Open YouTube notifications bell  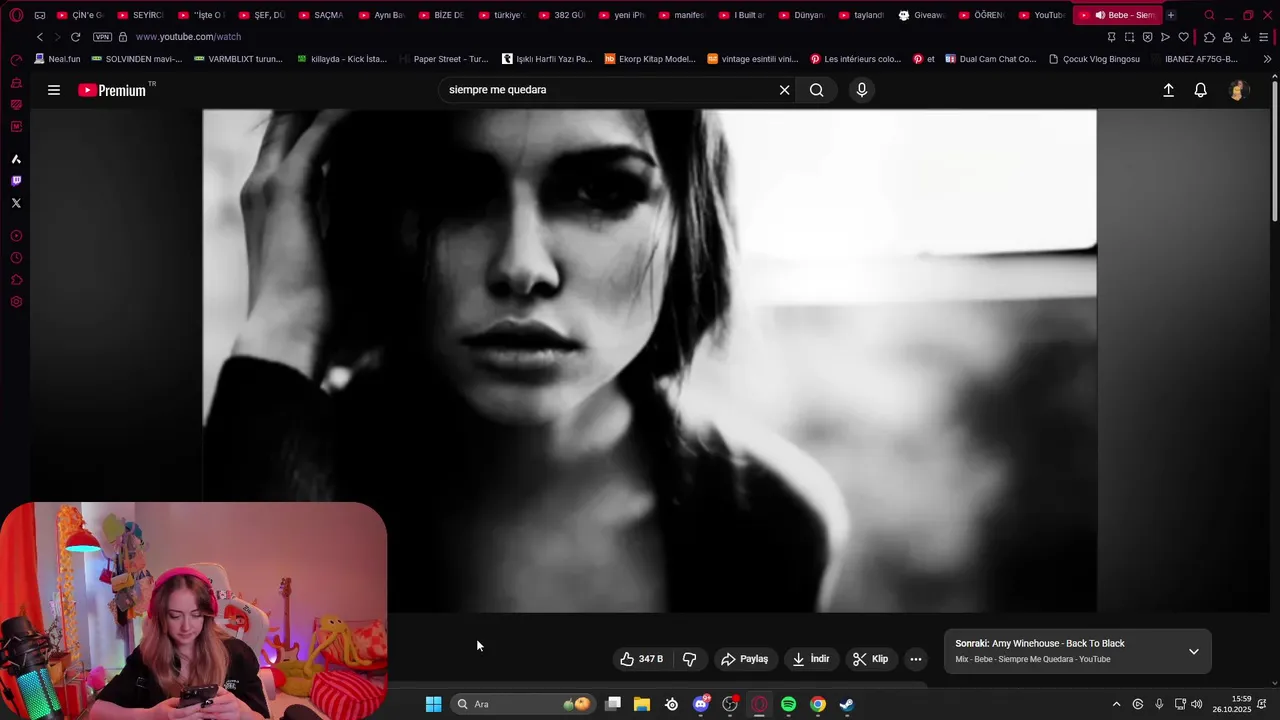pos(1201,90)
